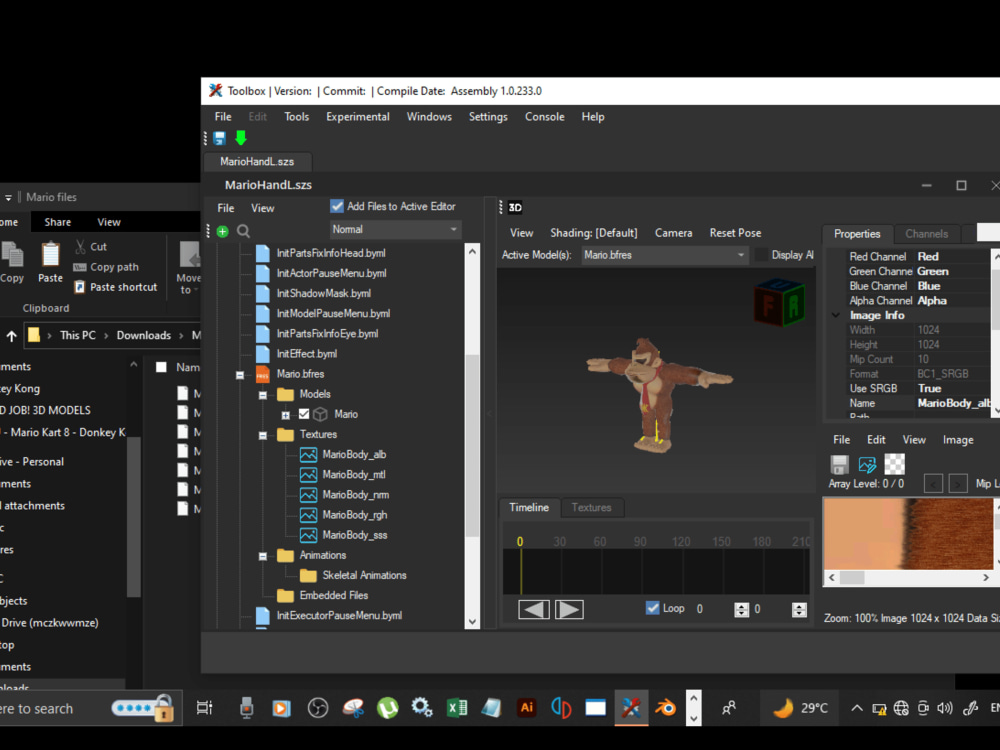Toggle Add Files to Active Editor checkbox

[337, 207]
